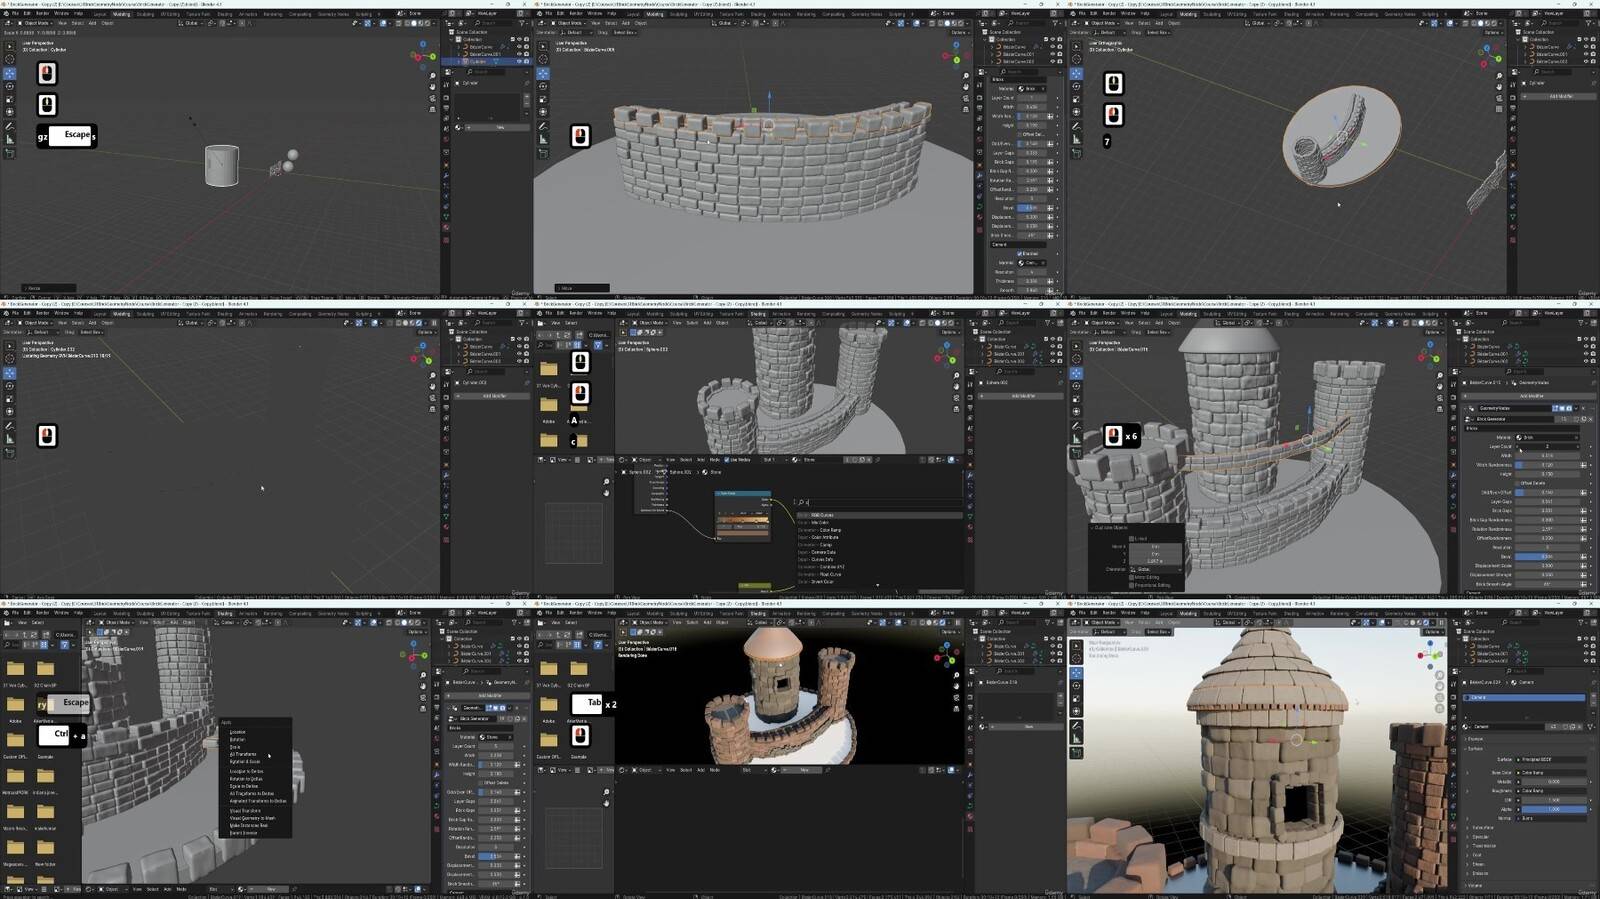Select Move tool in top-left cylinder viewport
The width and height of the screenshot is (1600, 899).
[9, 73]
